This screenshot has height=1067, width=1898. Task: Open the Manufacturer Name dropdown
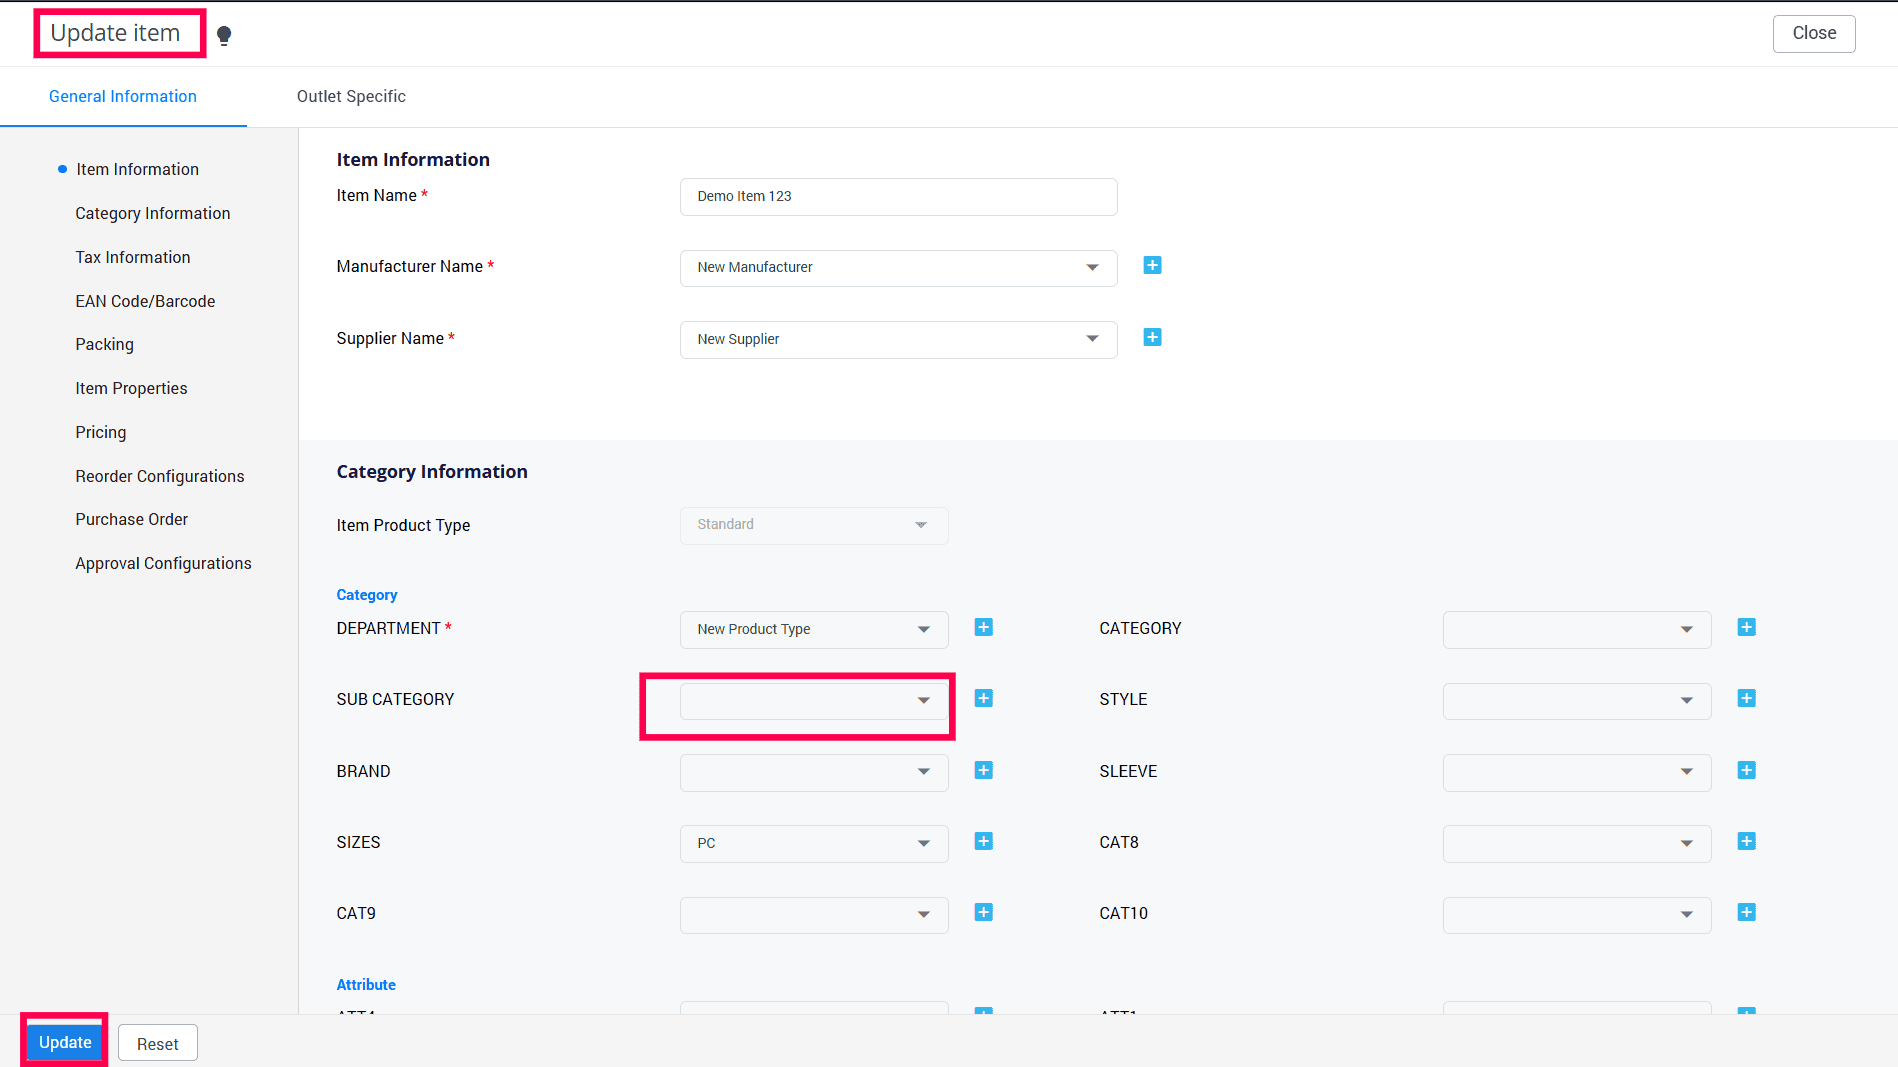pyautogui.click(x=898, y=268)
